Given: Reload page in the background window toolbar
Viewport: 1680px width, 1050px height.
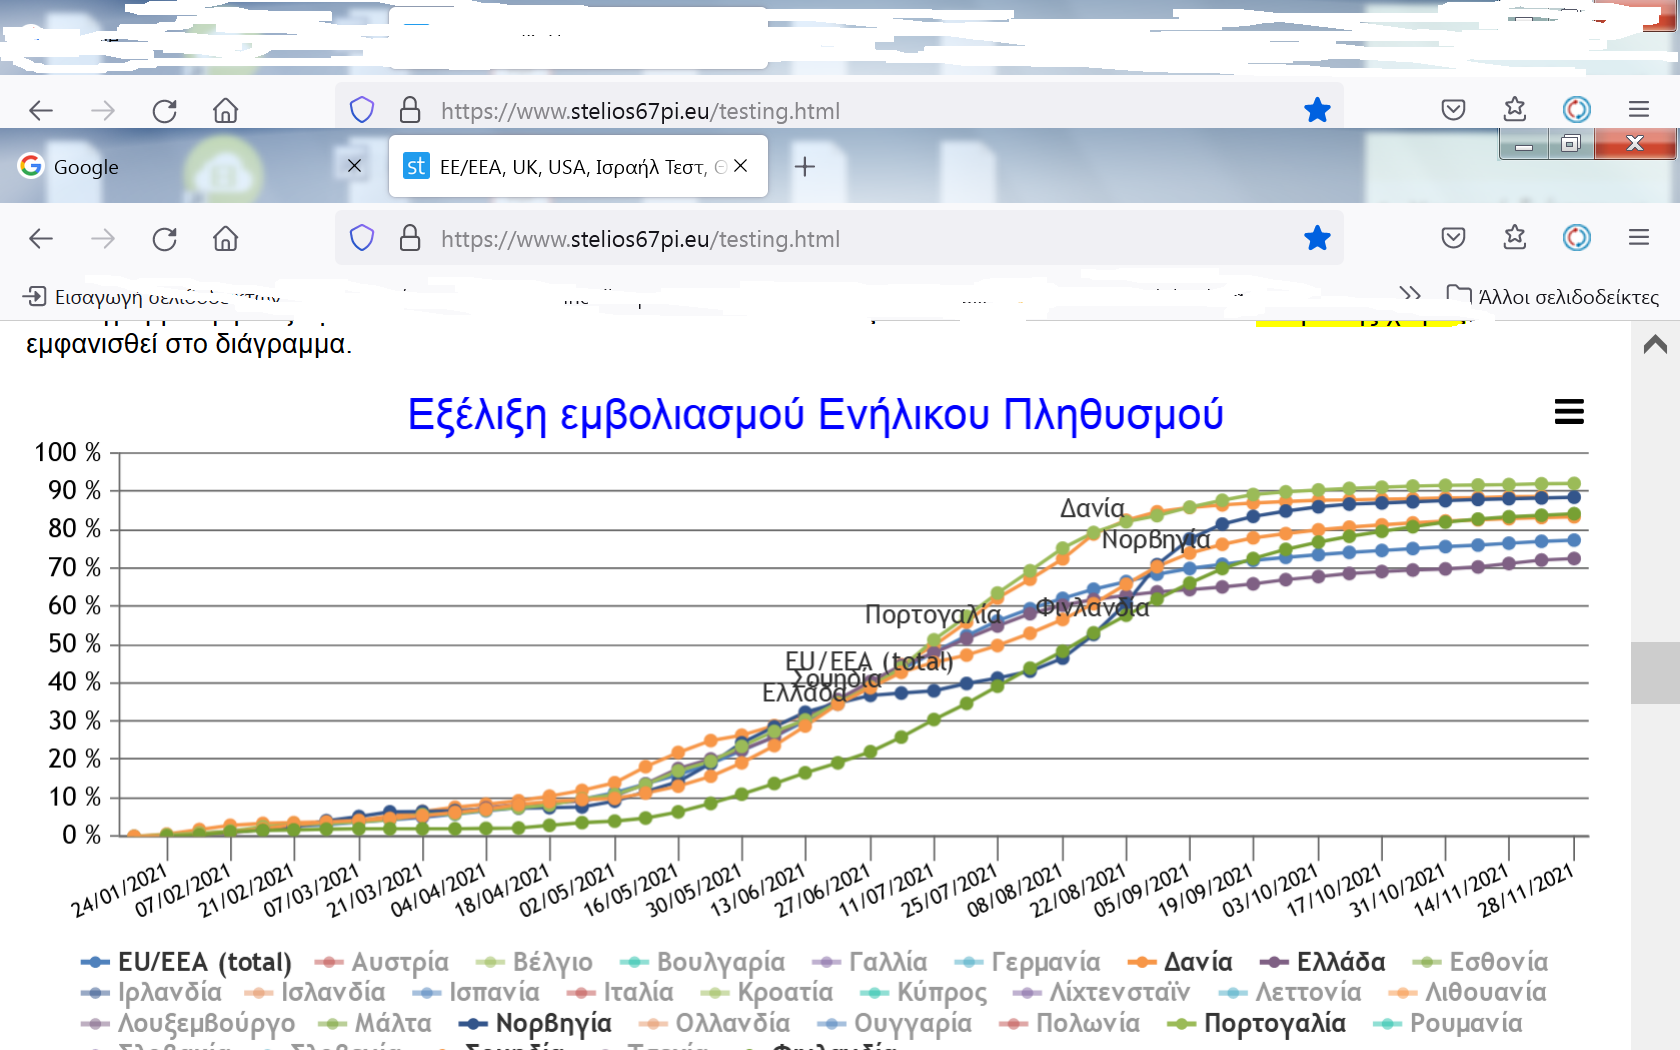Looking at the screenshot, I should (165, 110).
